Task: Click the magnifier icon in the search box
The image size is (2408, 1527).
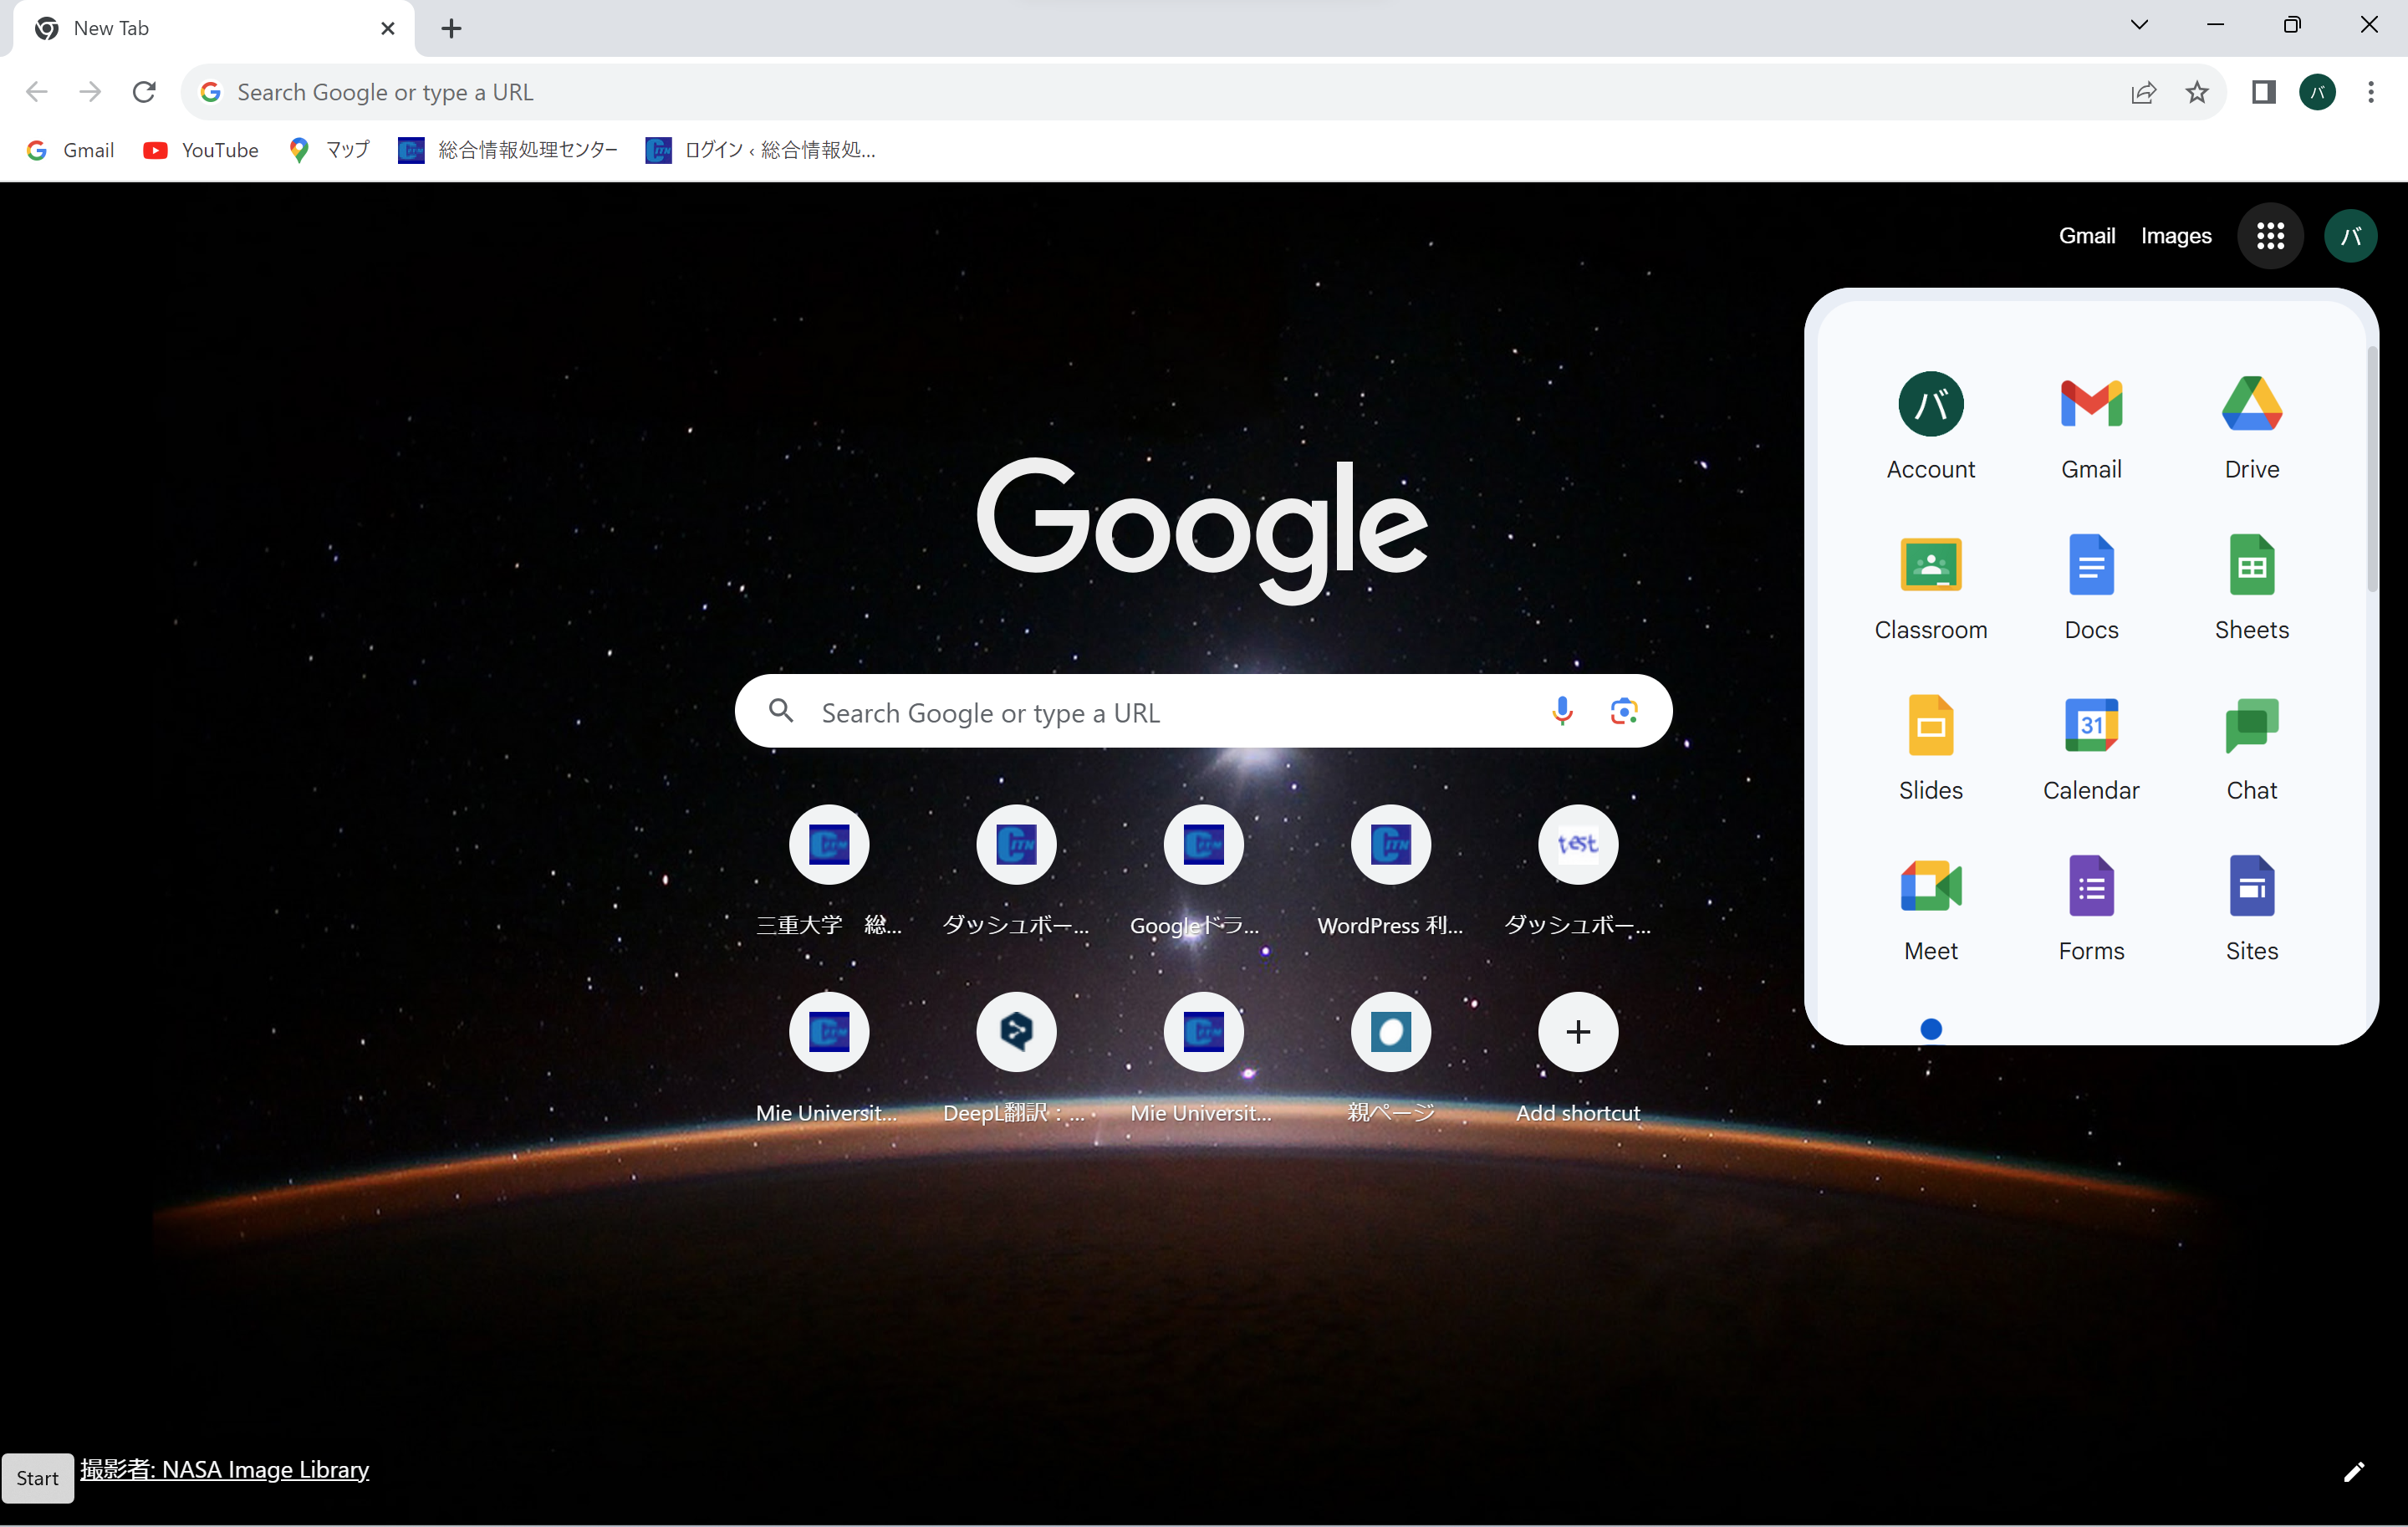Action: (781, 711)
